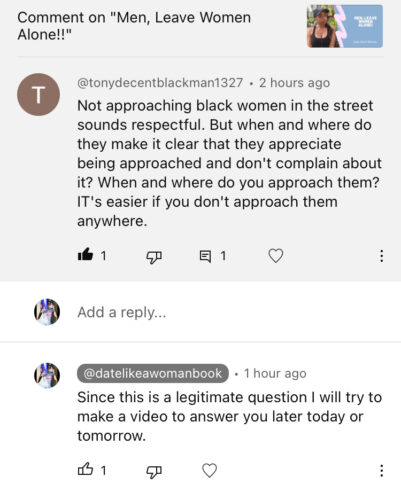Open the T profile avatar
The width and height of the screenshot is (401, 500).
tap(39, 95)
